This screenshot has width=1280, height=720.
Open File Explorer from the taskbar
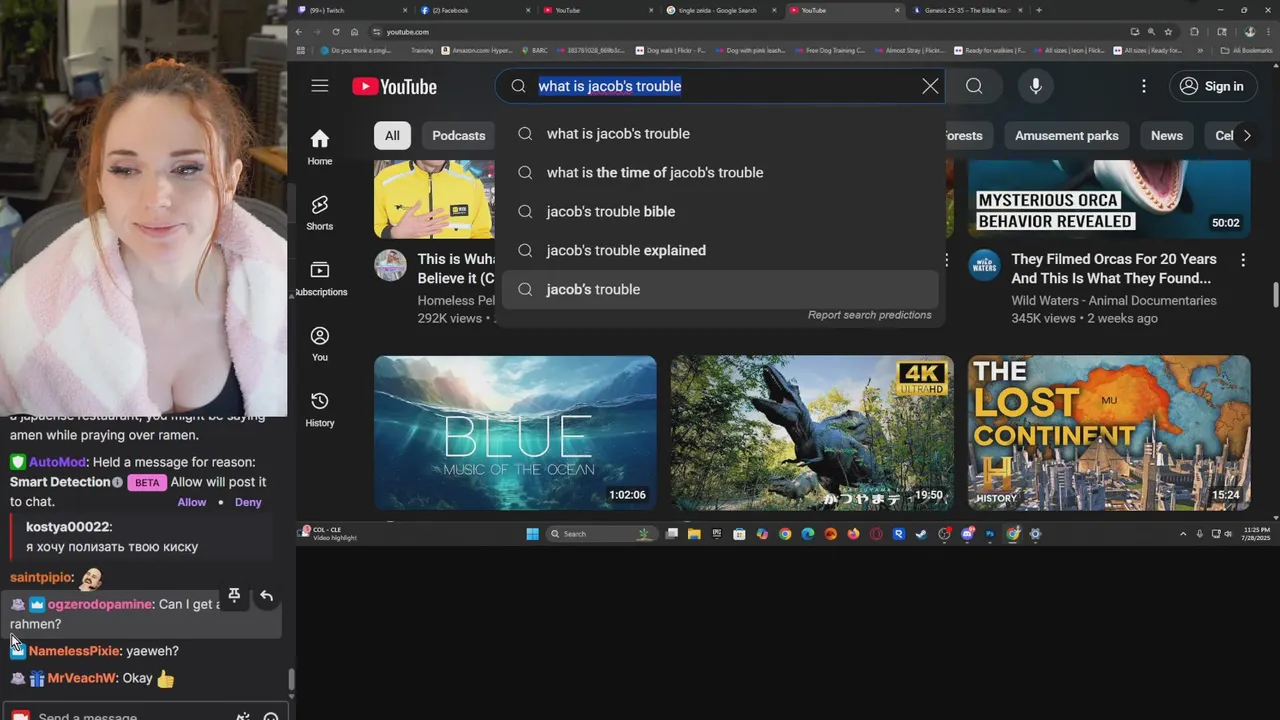point(694,534)
